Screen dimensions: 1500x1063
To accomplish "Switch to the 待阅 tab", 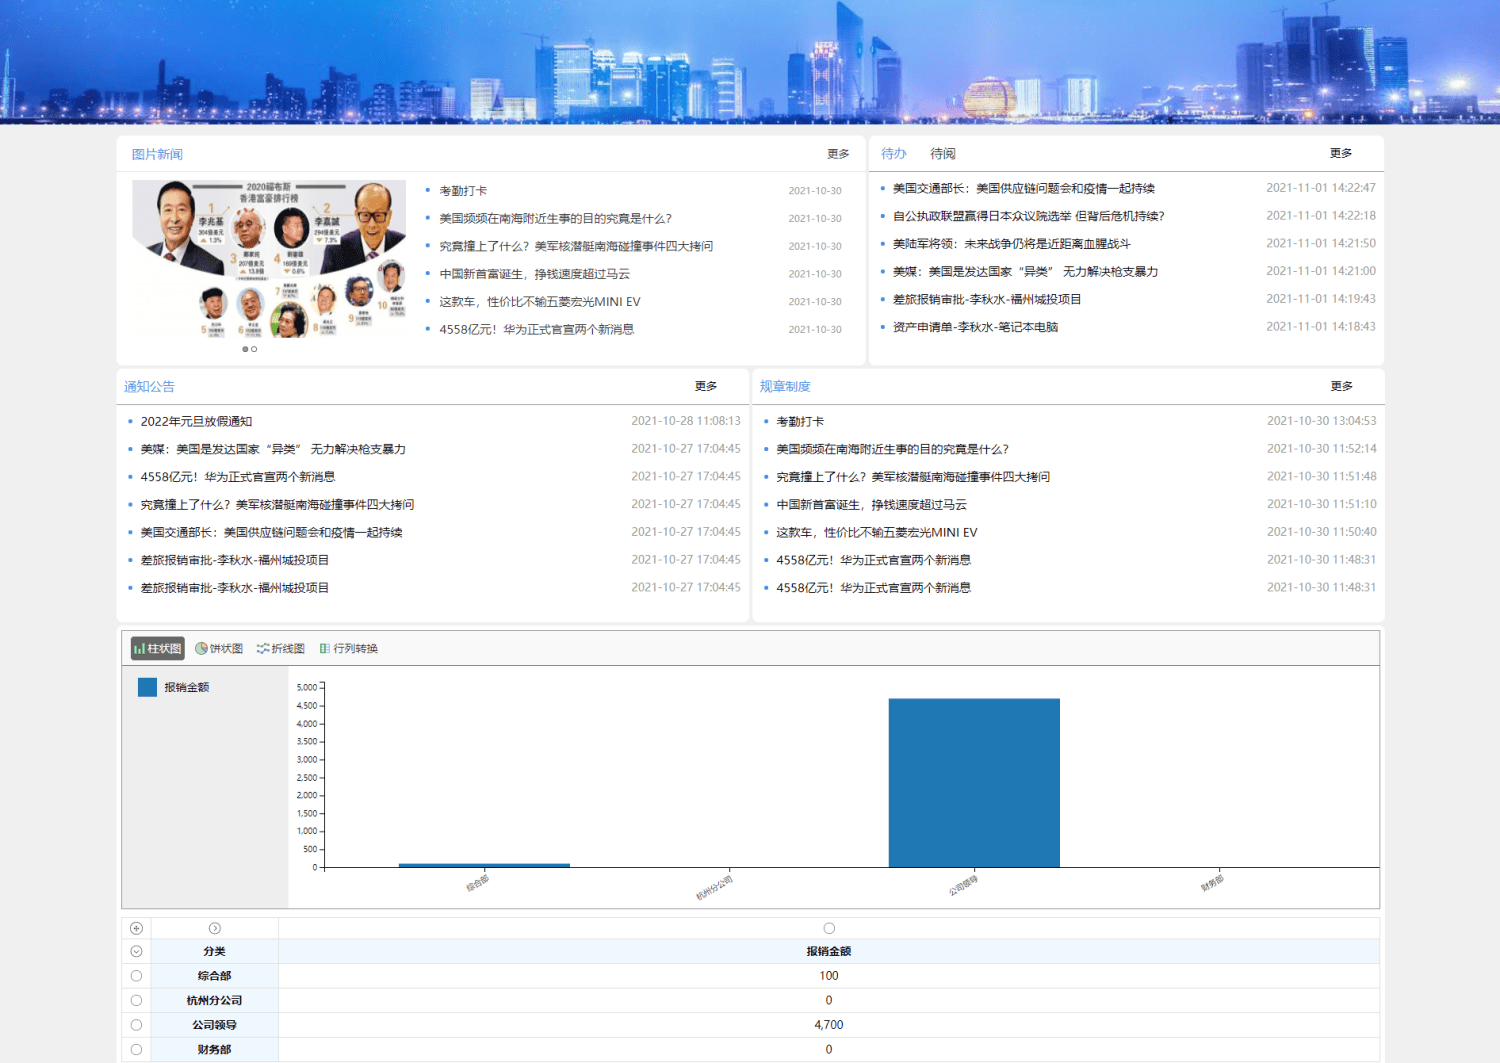I will 943,153.
